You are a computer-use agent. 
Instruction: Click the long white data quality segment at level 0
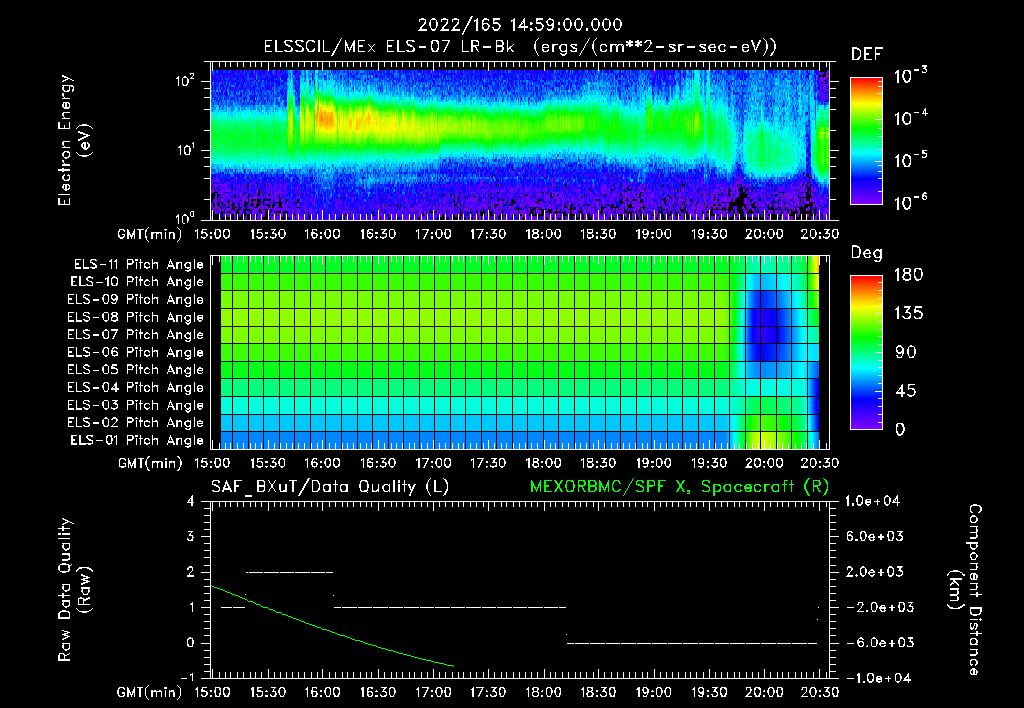click(692, 643)
